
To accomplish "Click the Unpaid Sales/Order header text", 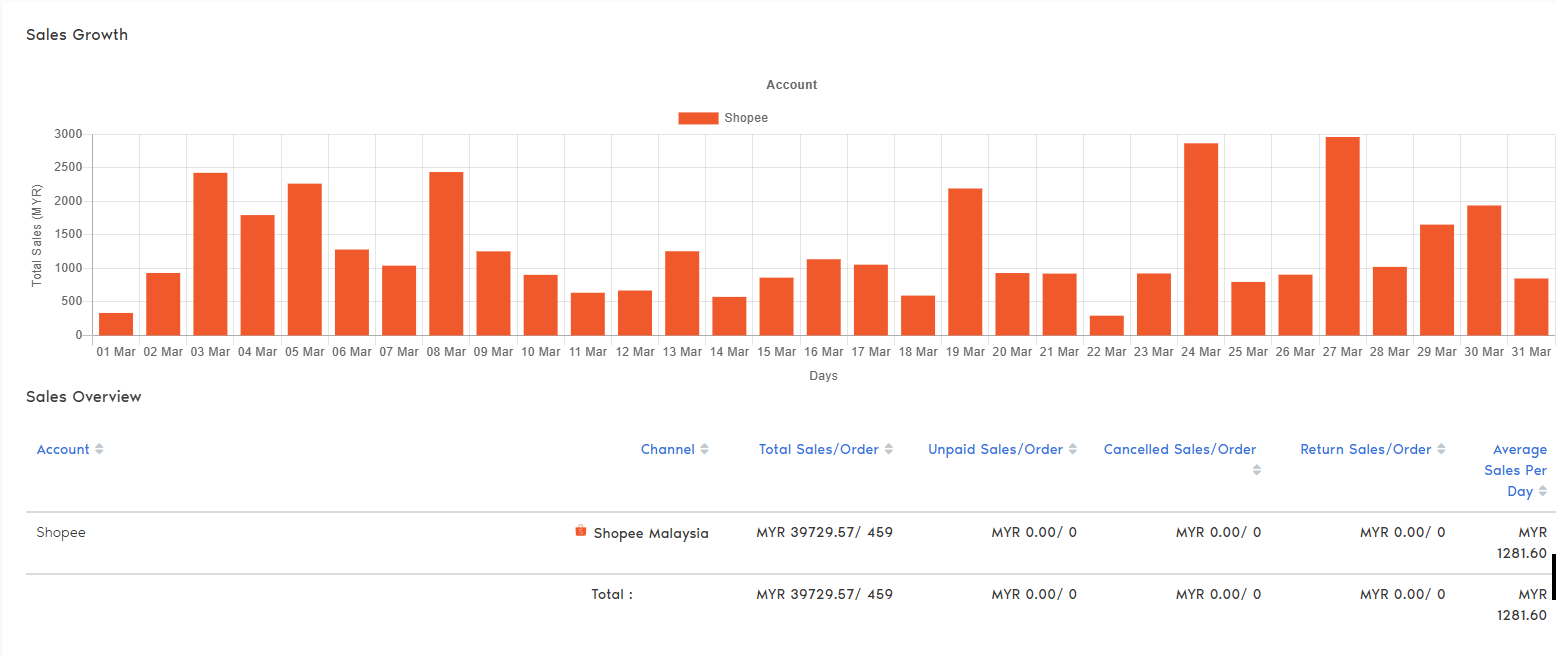I will 995,450.
